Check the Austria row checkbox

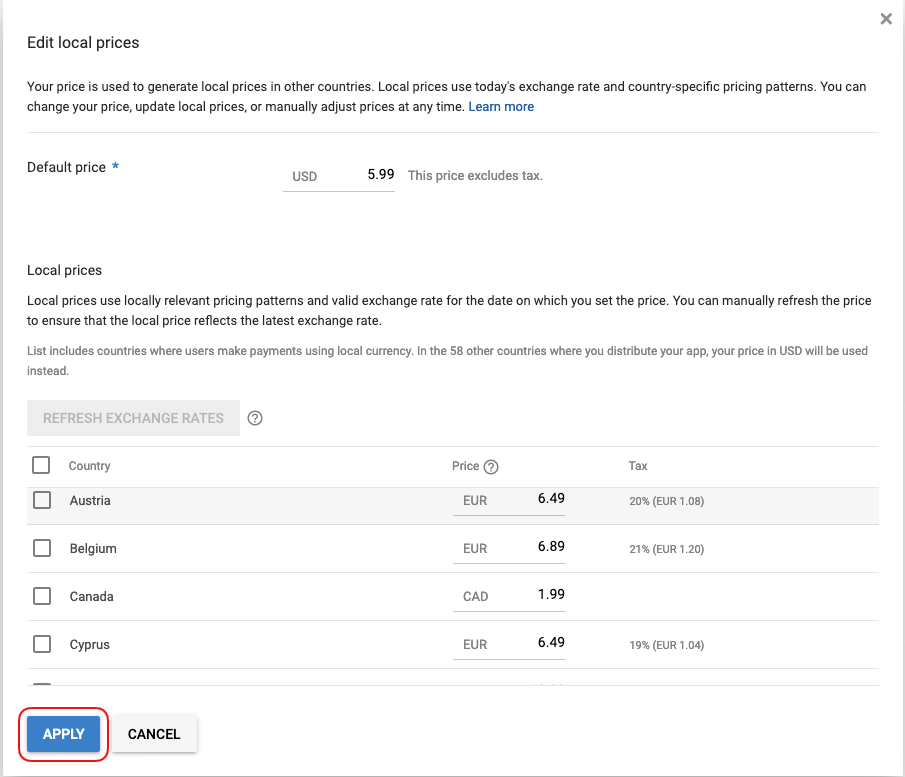click(42, 500)
